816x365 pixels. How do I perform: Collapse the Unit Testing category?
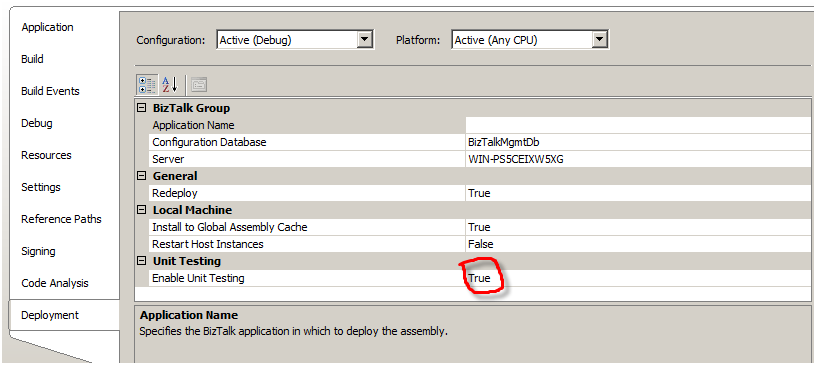(140, 261)
